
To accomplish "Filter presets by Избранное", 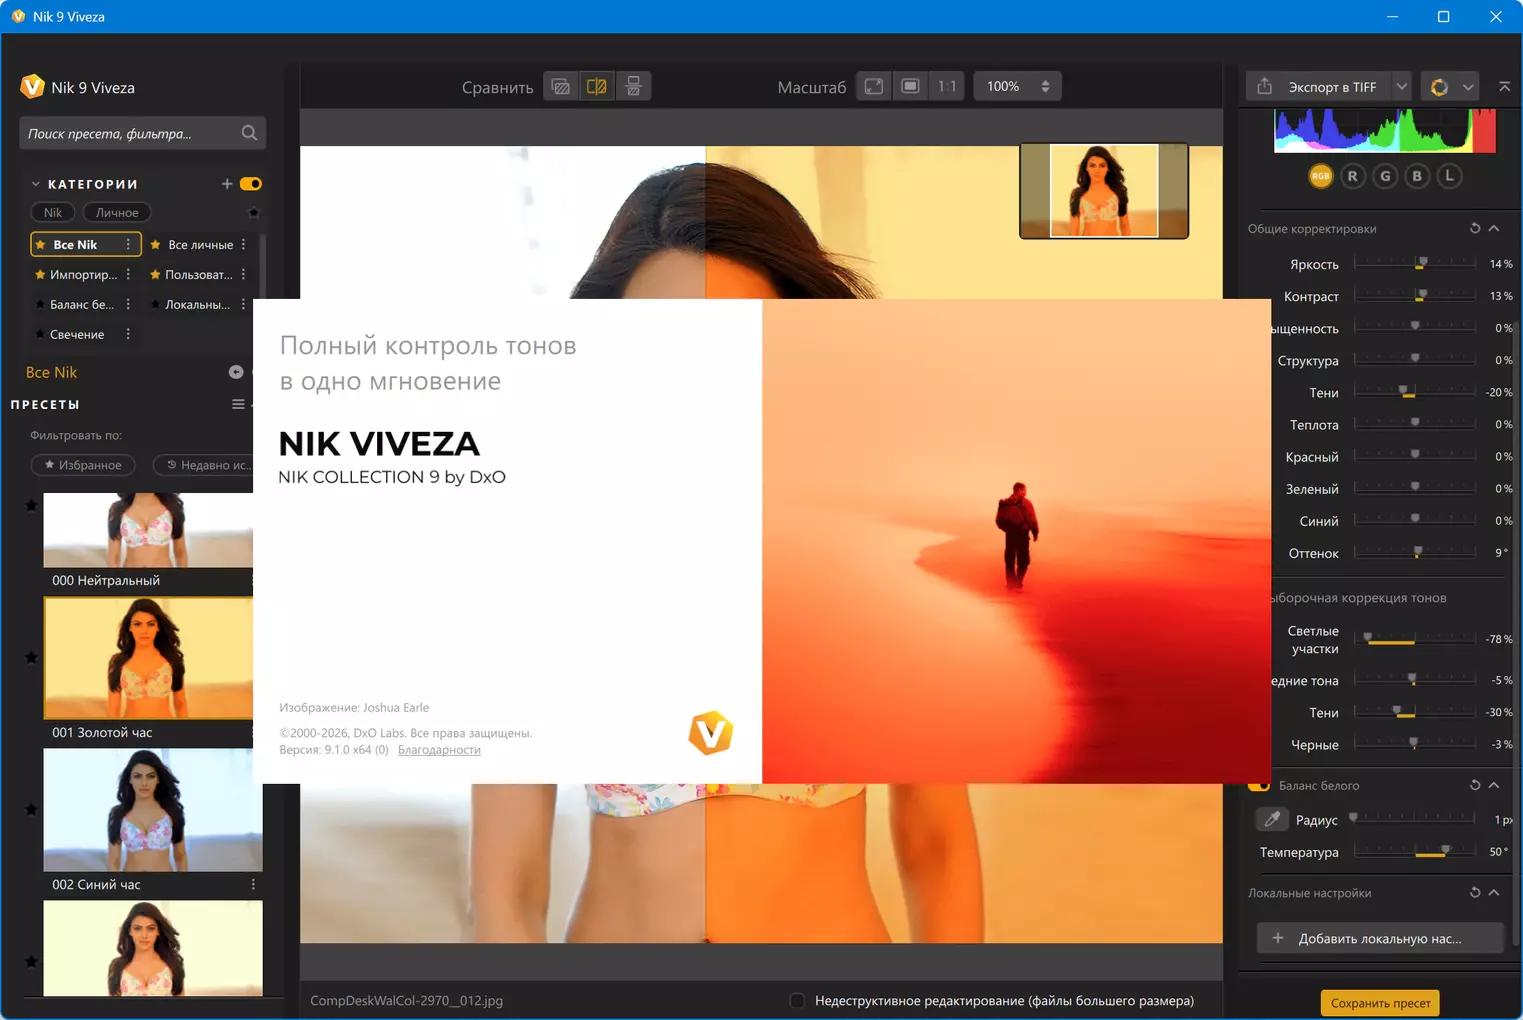I will (83, 465).
